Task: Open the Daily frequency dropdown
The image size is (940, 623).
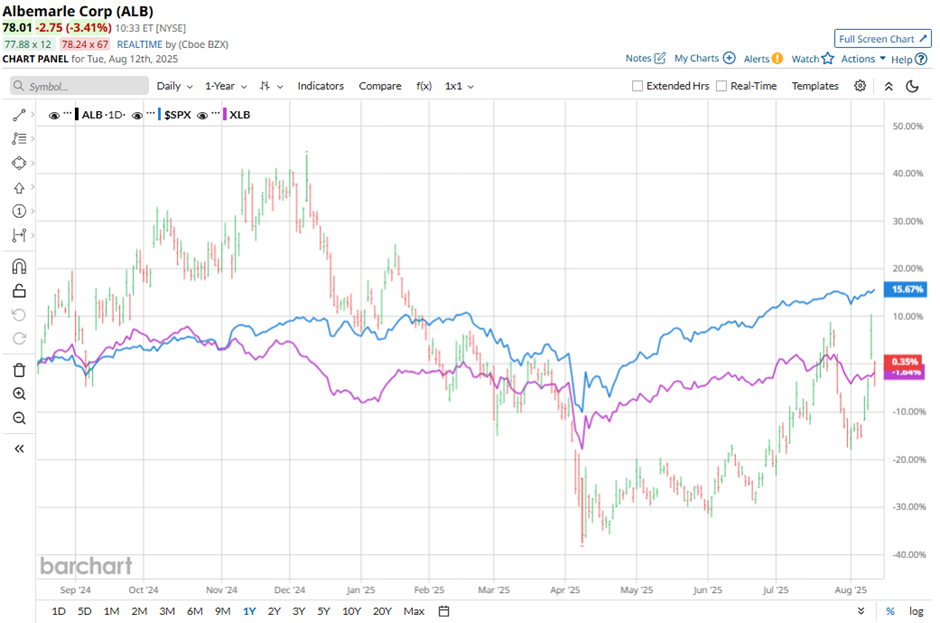Action: tap(174, 86)
